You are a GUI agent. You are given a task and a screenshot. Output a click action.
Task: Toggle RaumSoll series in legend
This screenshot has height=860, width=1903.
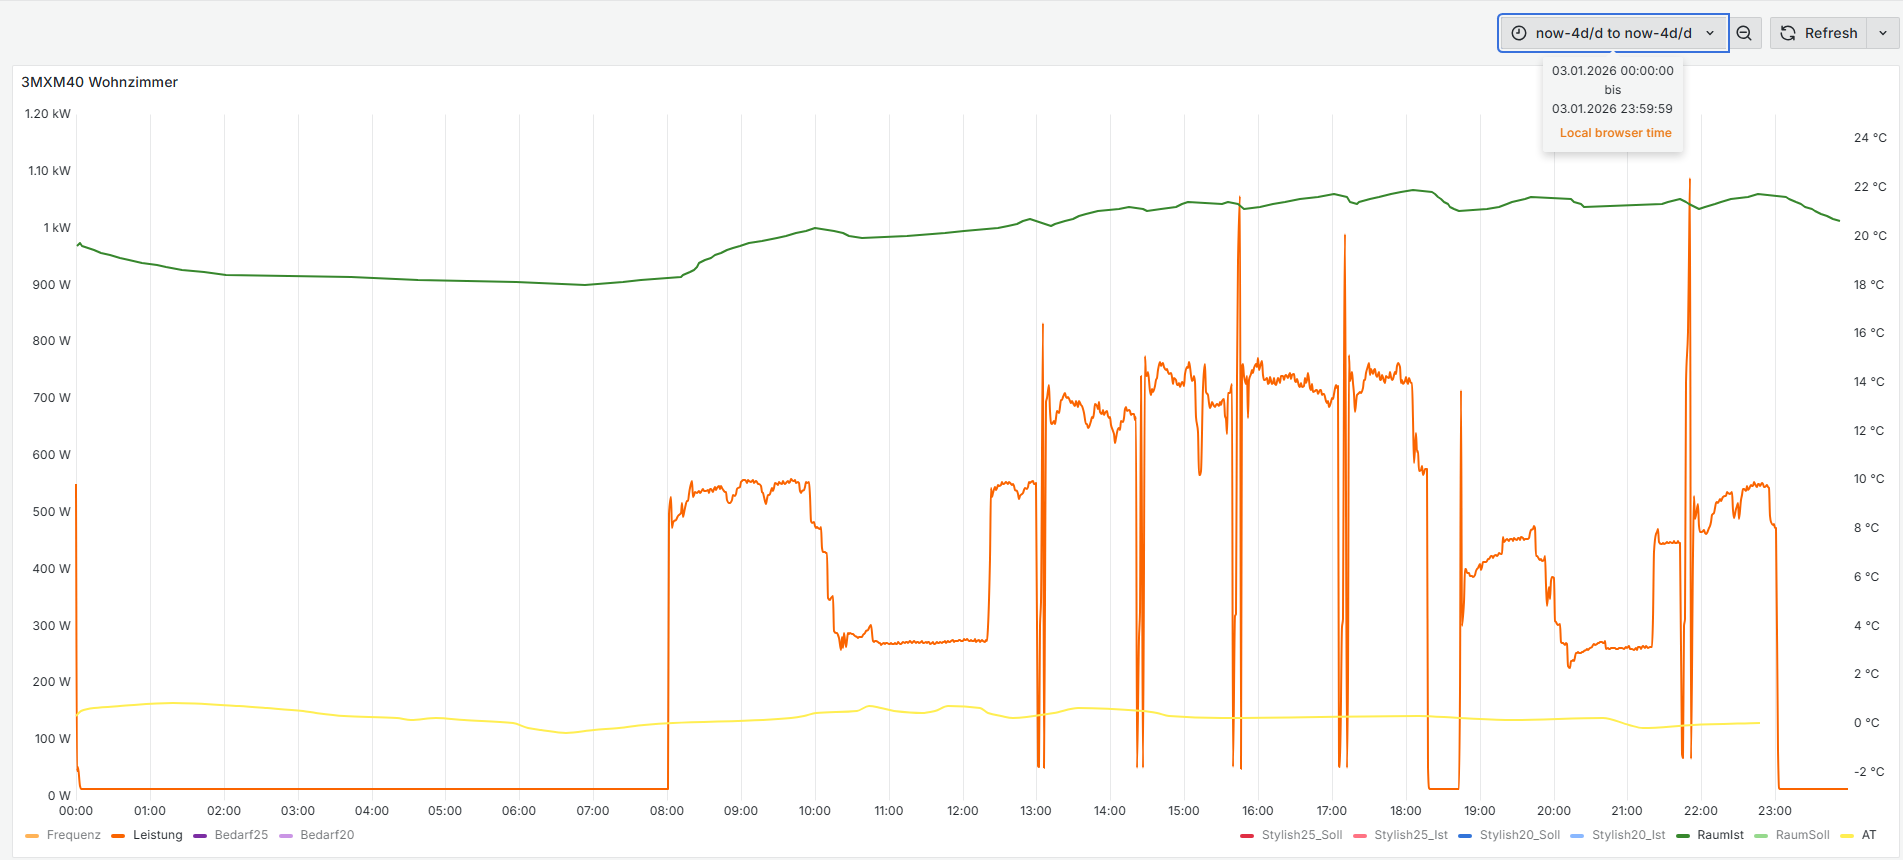tap(1802, 835)
